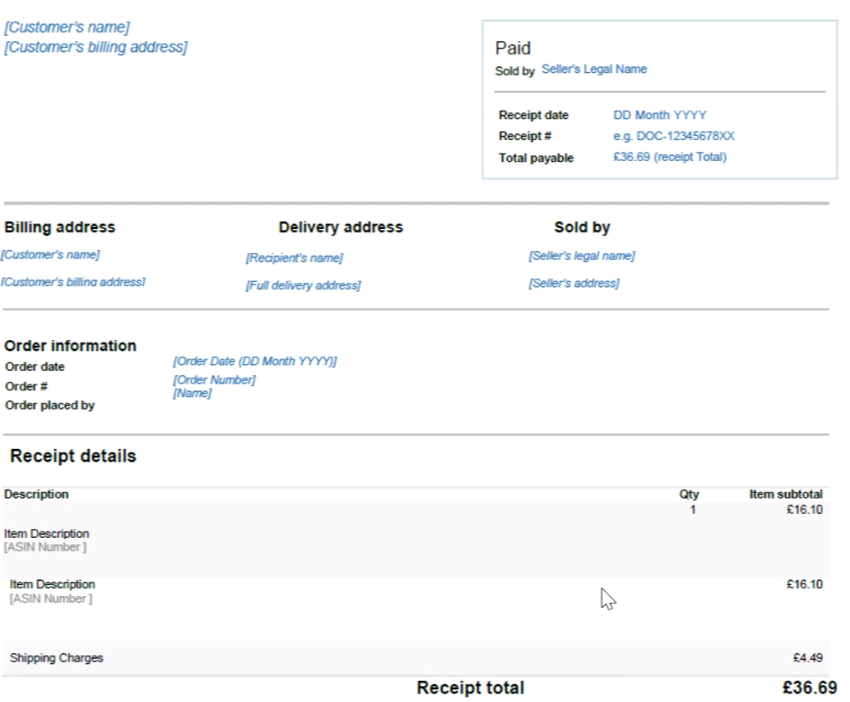Screen dimensions: 850x702
Task: Click the Description column header
Action: coord(36,494)
